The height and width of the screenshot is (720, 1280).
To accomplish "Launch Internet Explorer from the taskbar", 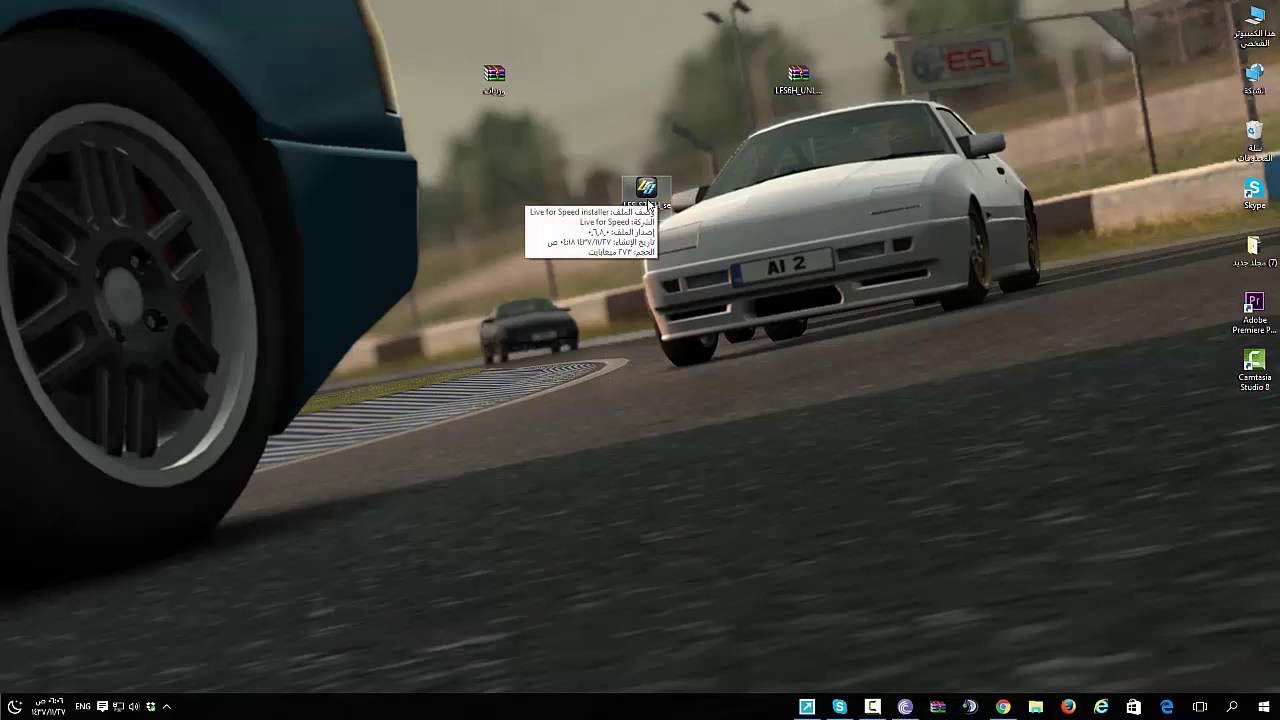I will point(1101,707).
